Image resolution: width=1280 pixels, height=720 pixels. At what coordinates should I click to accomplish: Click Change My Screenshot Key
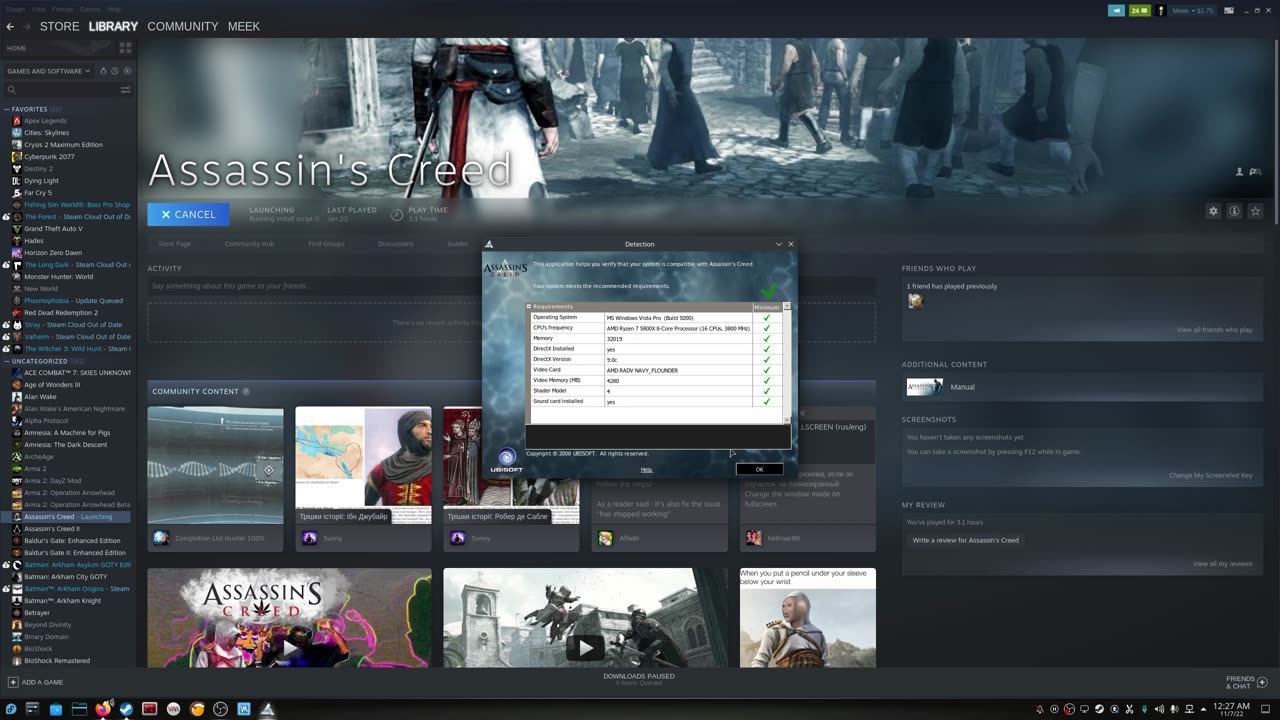(1210, 475)
